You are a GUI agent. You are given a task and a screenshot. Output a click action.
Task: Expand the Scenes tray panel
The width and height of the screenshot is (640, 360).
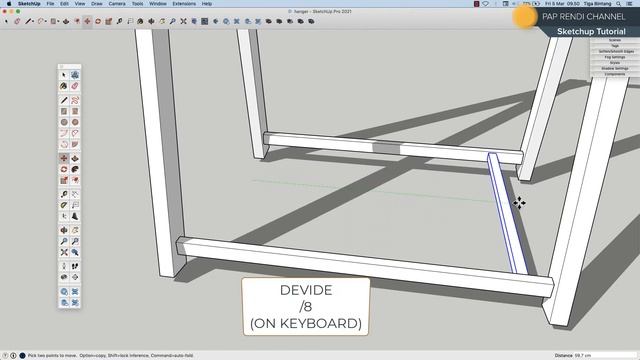[615, 40]
